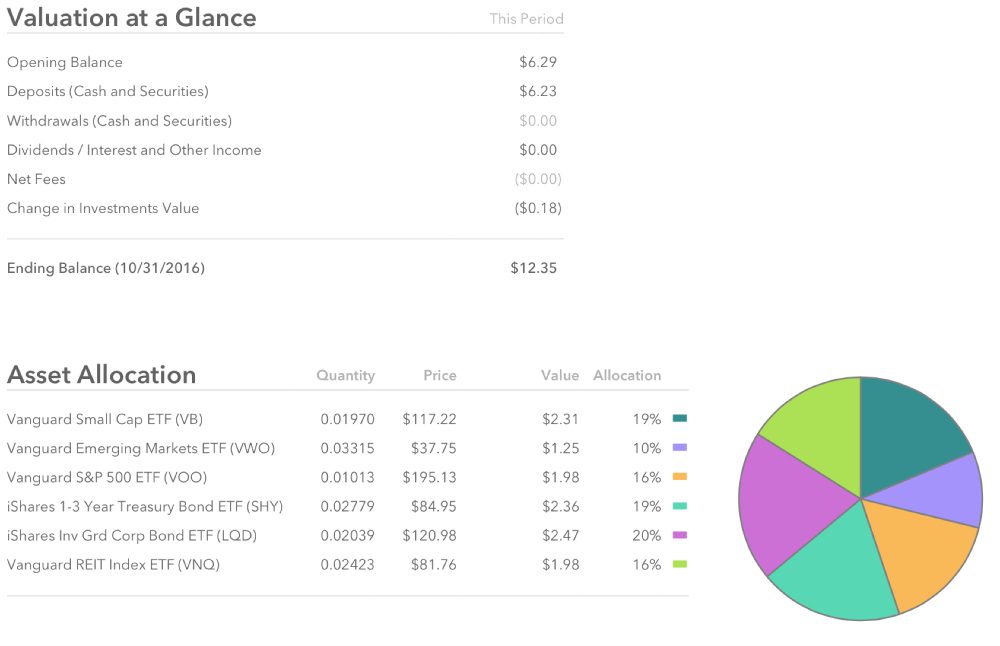Click the orange swatch for S&P 500 ETF
This screenshot has height=646, width=1000.
tap(680, 477)
